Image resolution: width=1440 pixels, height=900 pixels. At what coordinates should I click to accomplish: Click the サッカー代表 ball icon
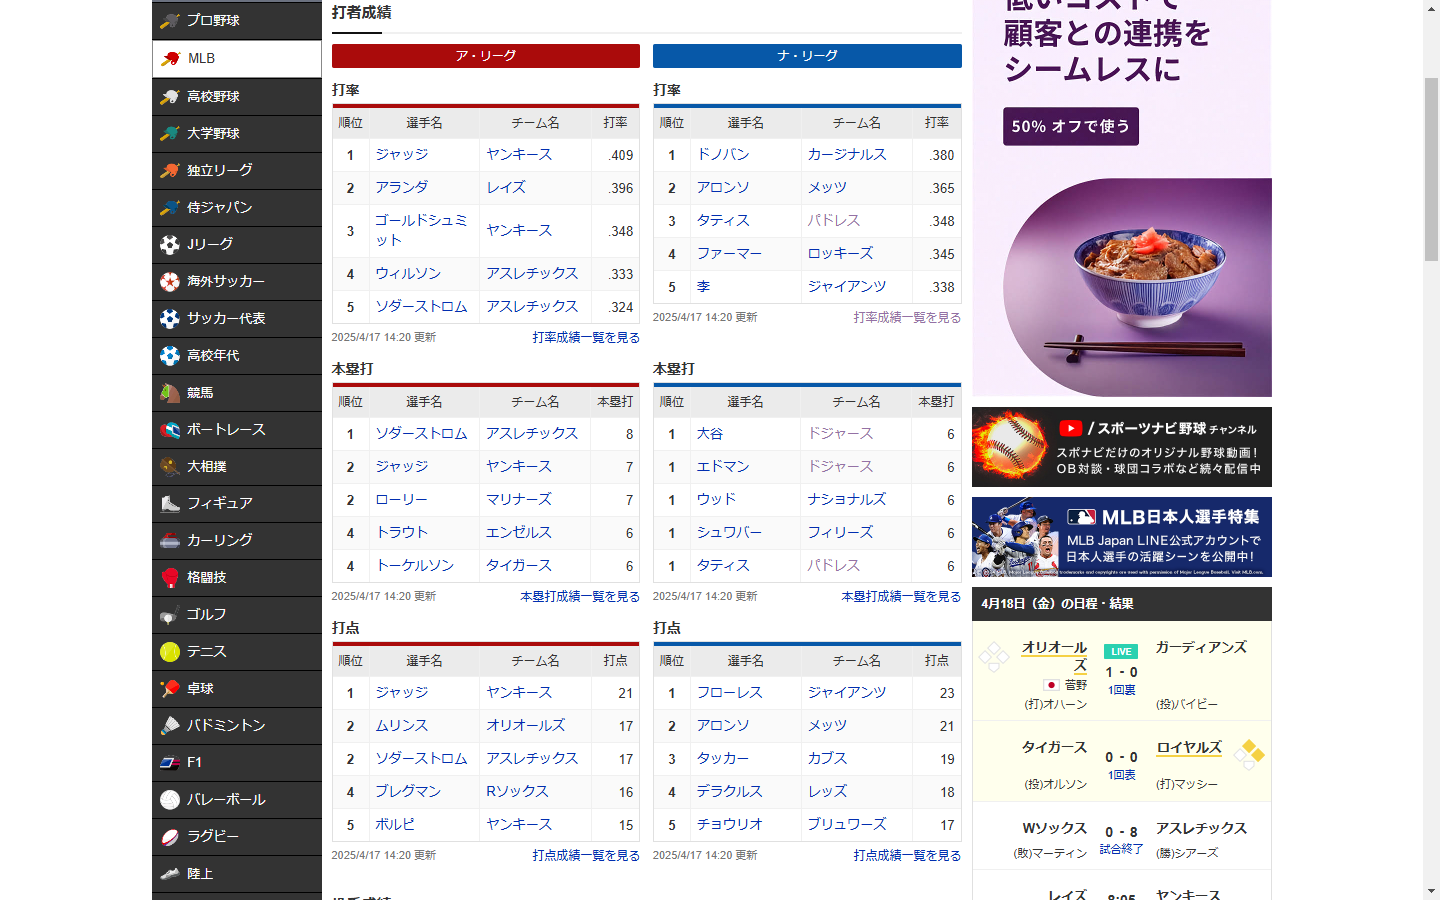tap(170, 318)
